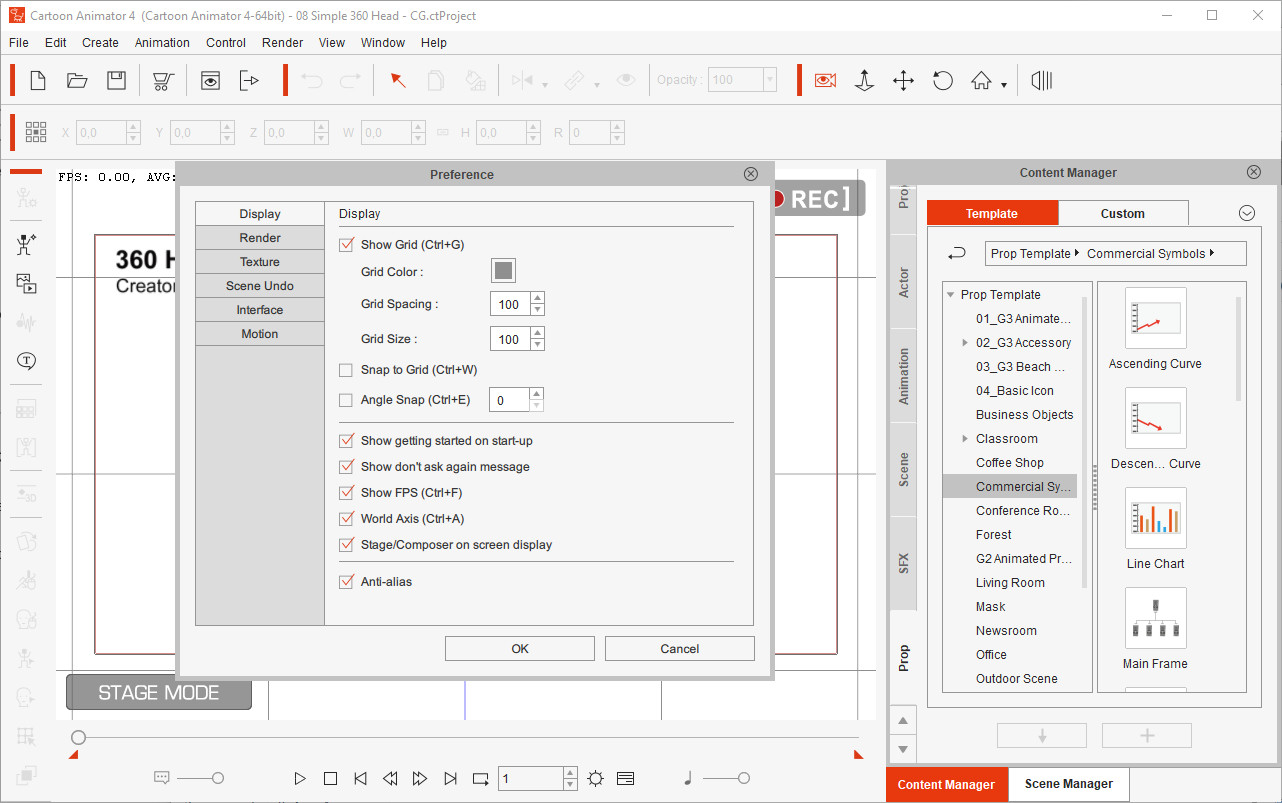
Task: Click the Stop playback square button
Action: [x=330, y=778]
